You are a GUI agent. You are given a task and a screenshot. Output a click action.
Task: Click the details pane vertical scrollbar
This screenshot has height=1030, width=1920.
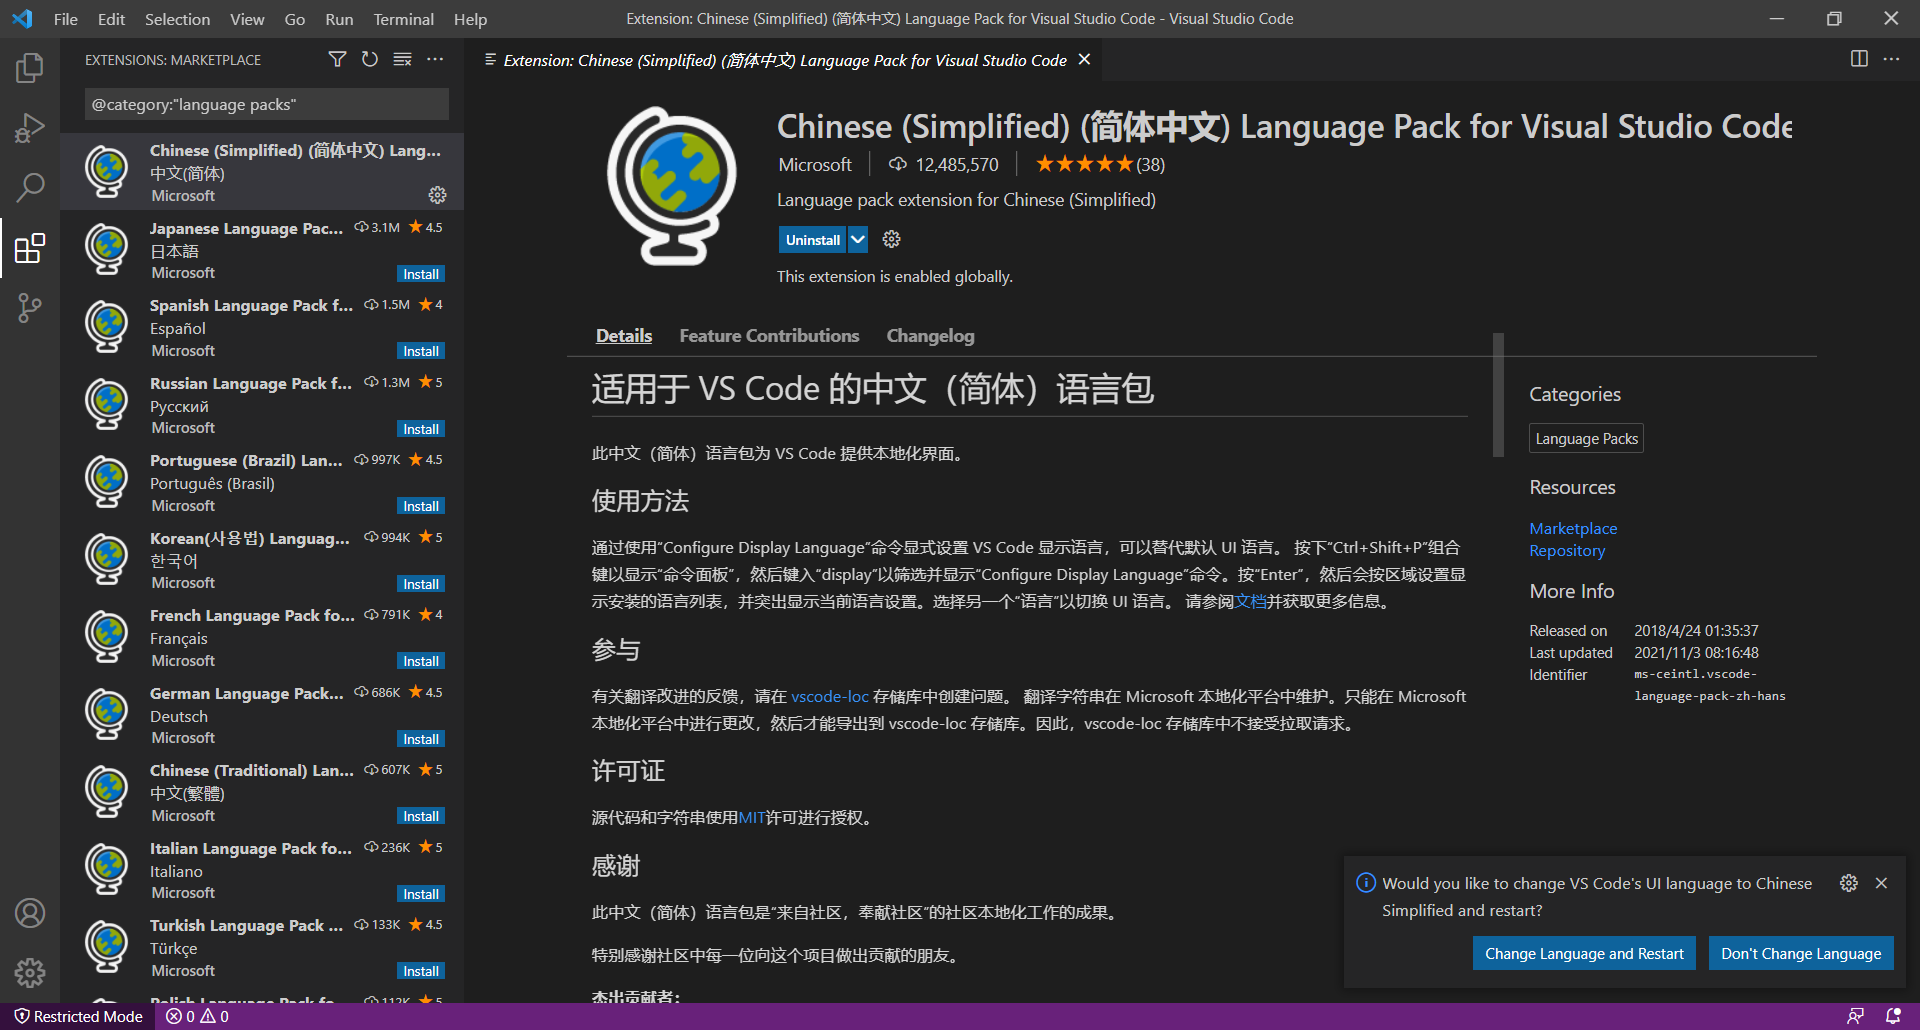click(1498, 395)
